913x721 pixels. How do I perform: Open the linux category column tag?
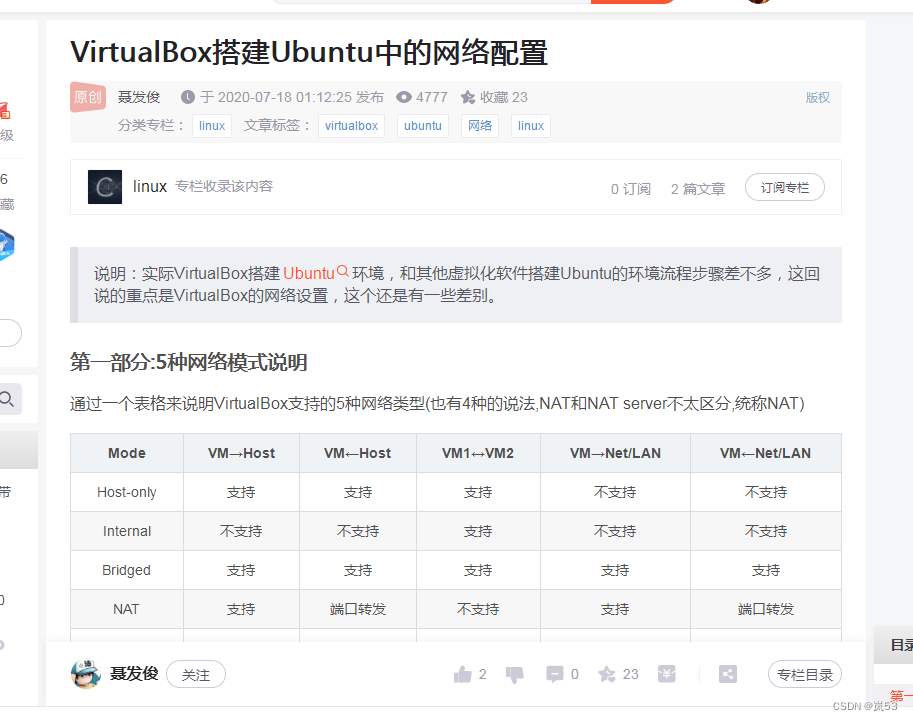point(212,126)
